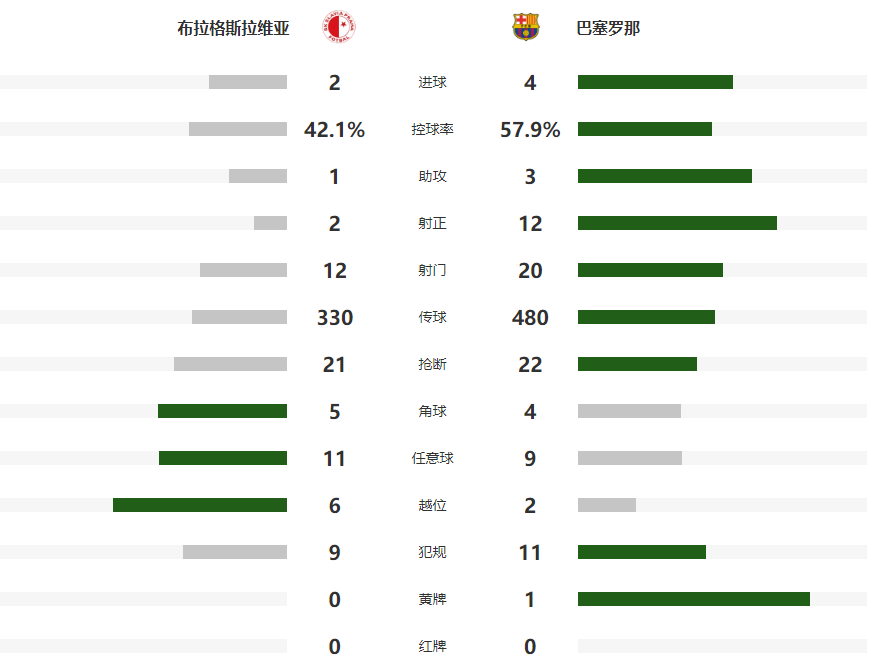Click the 控球率 stat label

pyautogui.click(x=432, y=130)
